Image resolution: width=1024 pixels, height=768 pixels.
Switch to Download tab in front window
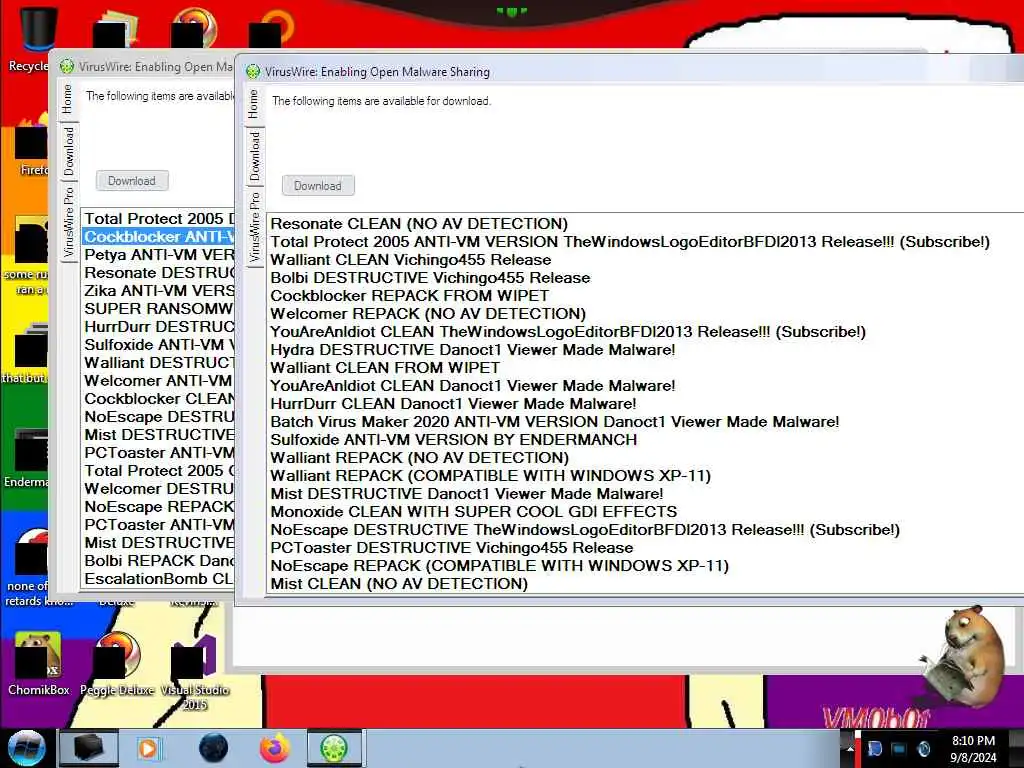[x=253, y=157]
